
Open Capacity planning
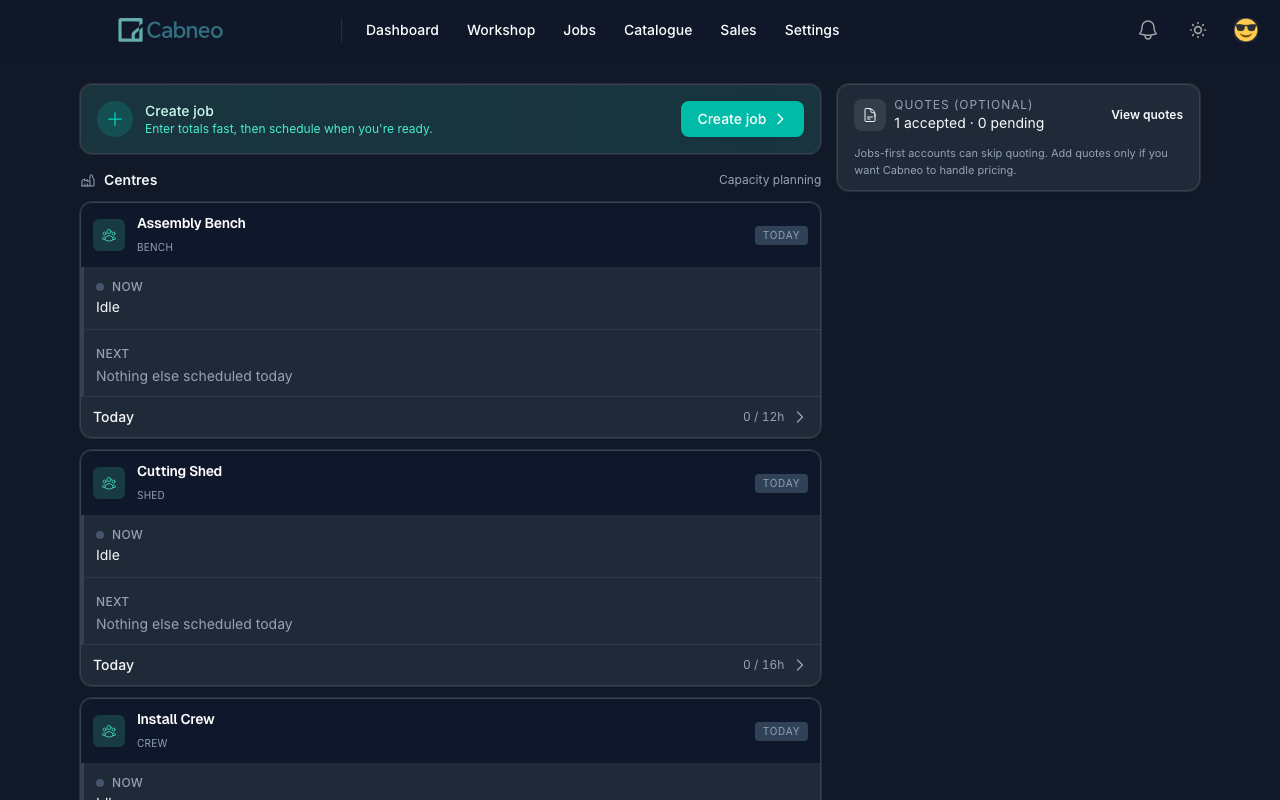tap(770, 180)
